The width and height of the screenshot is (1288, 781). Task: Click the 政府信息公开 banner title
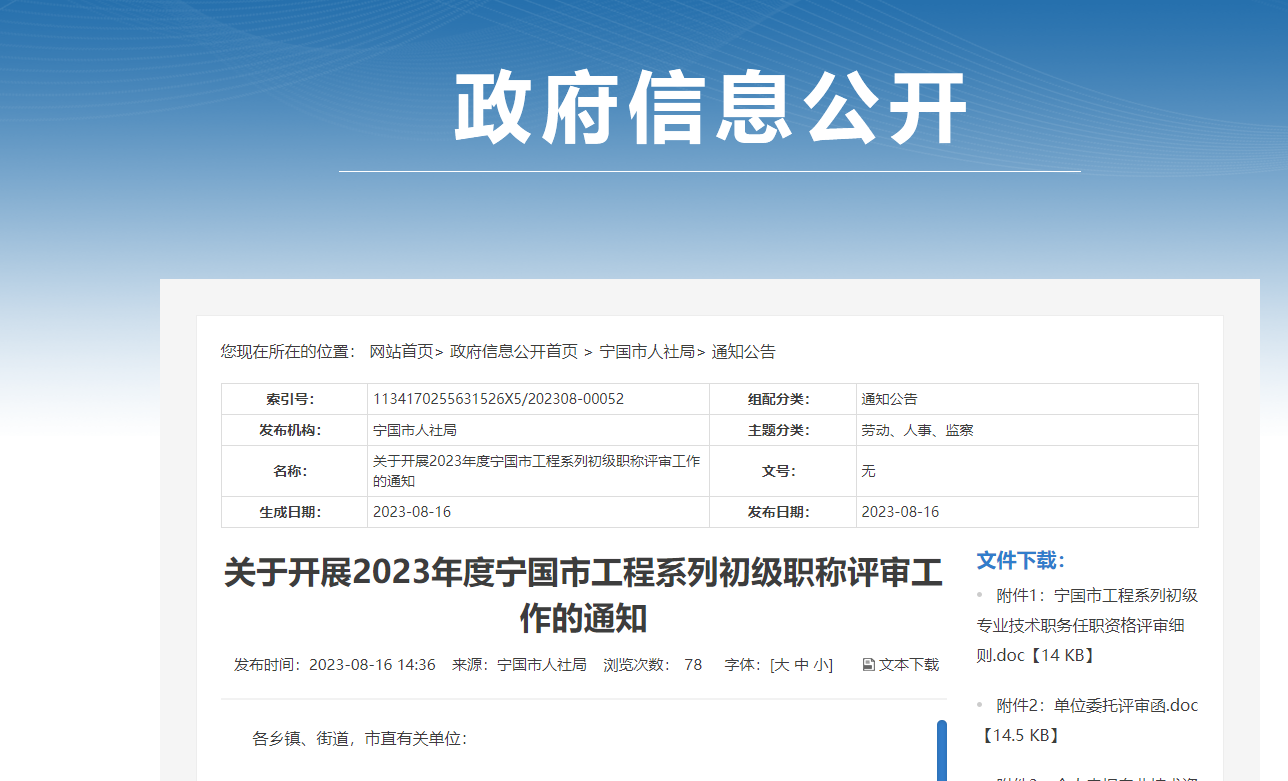(710, 108)
